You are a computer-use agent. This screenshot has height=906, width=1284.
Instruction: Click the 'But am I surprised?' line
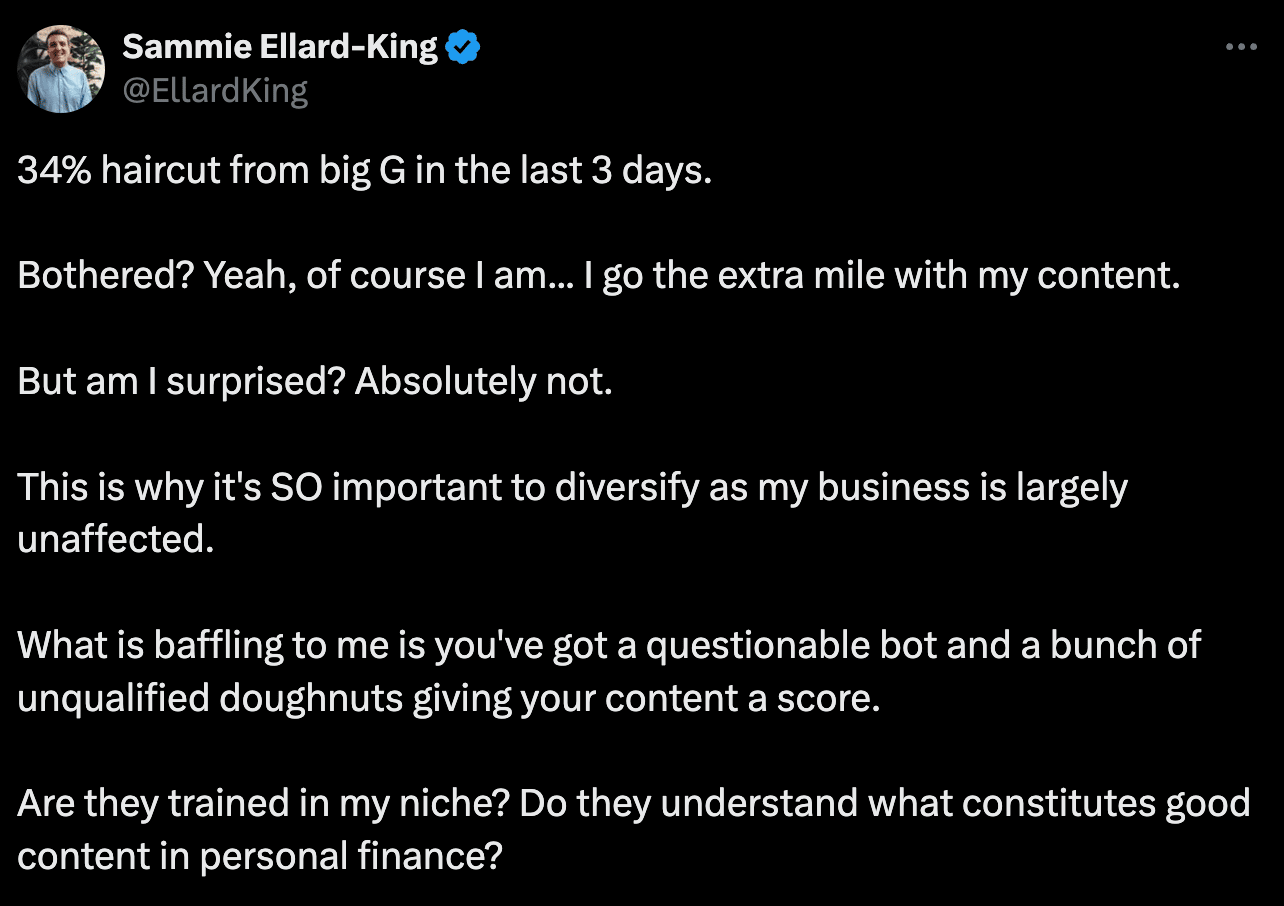coord(315,382)
